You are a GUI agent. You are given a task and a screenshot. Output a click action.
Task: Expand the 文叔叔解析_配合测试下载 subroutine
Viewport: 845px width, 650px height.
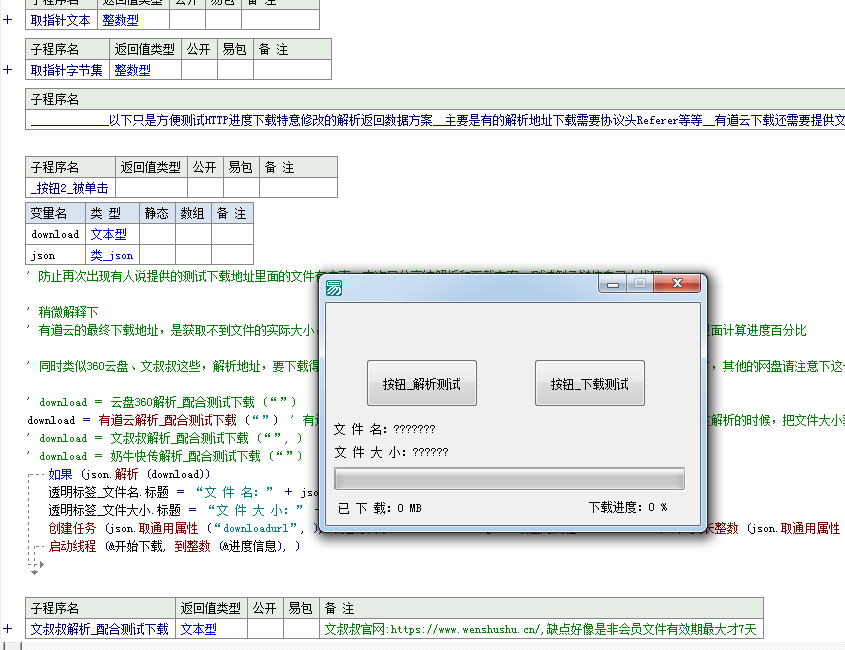[8, 629]
